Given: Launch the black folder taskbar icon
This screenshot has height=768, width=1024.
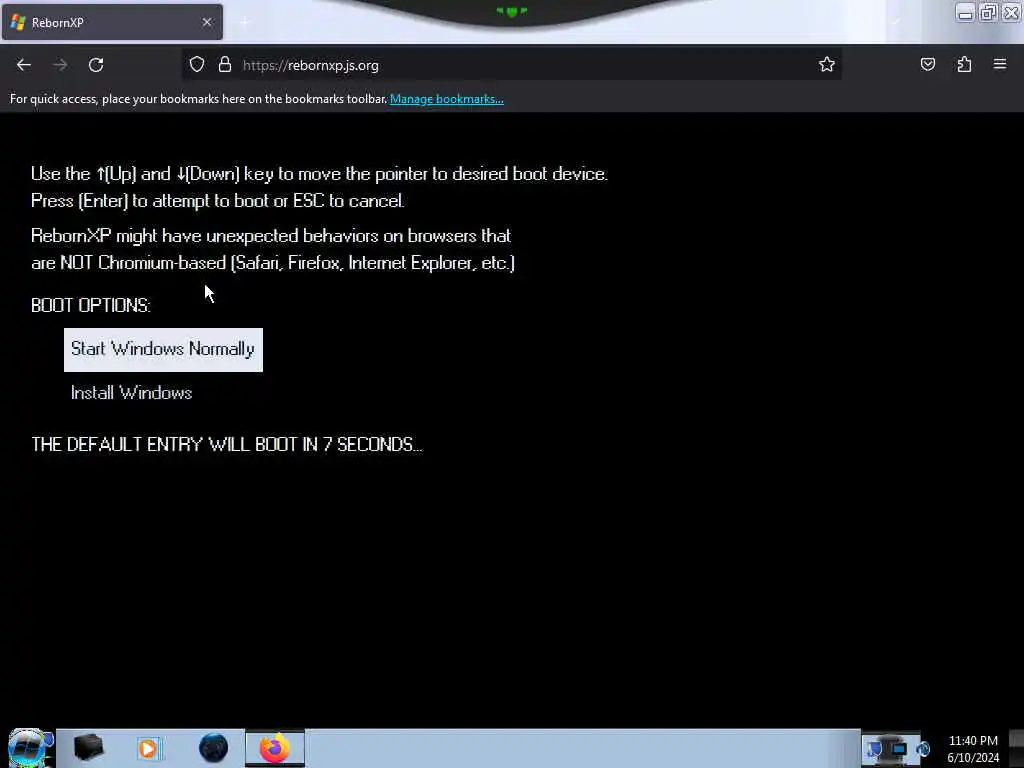Looking at the screenshot, I should [x=88, y=748].
